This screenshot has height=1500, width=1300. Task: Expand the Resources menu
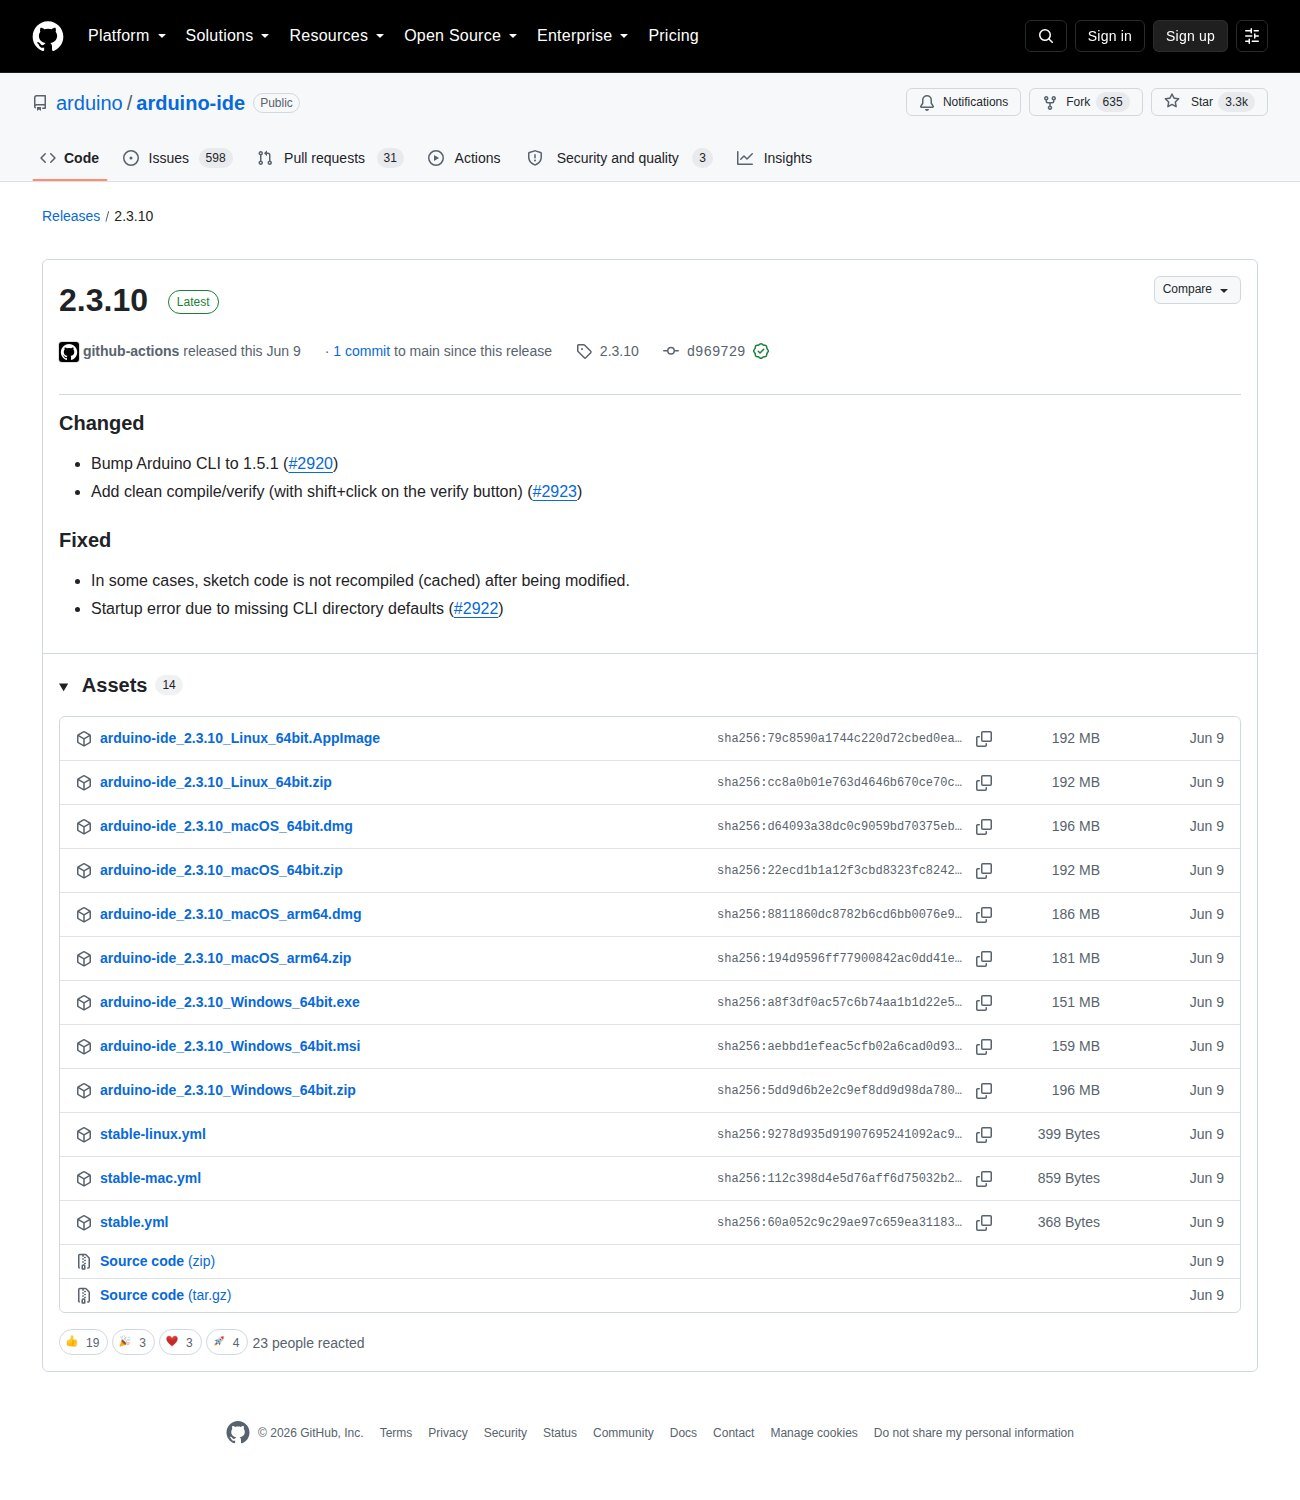337,36
